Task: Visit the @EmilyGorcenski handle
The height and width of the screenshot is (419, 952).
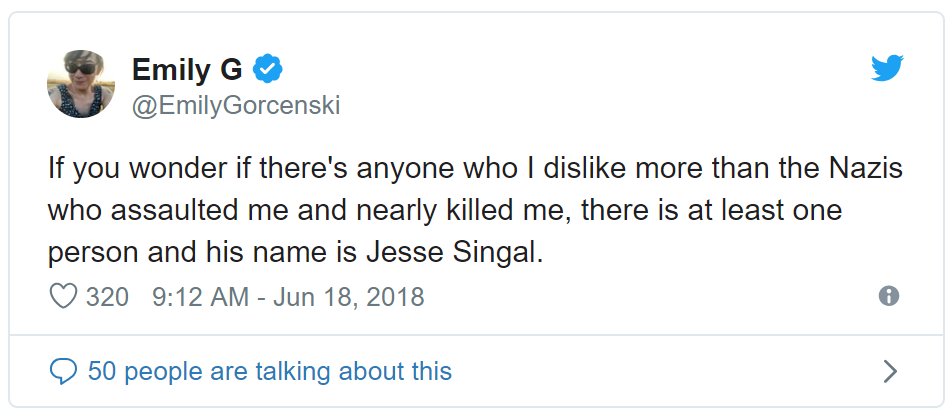Action: click(x=236, y=105)
